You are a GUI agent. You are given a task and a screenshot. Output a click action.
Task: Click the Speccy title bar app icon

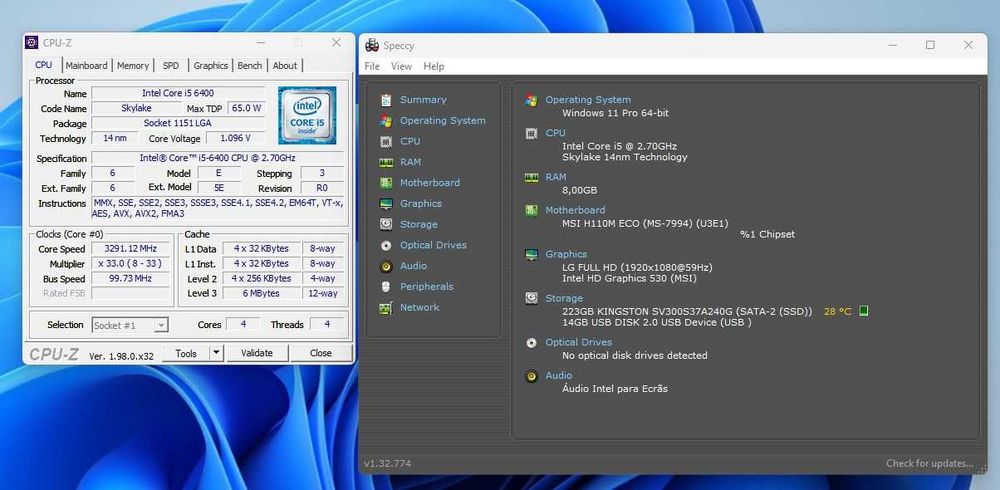coord(372,45)
